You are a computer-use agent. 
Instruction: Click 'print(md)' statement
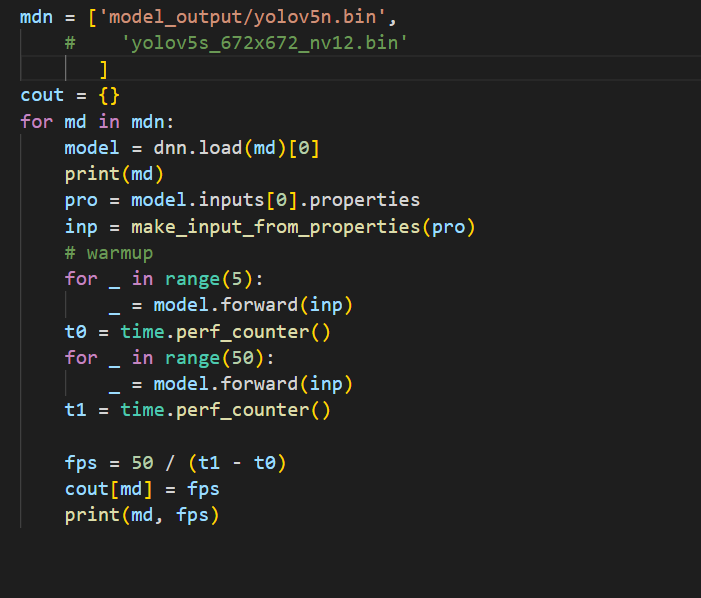(x=114, y=174)
